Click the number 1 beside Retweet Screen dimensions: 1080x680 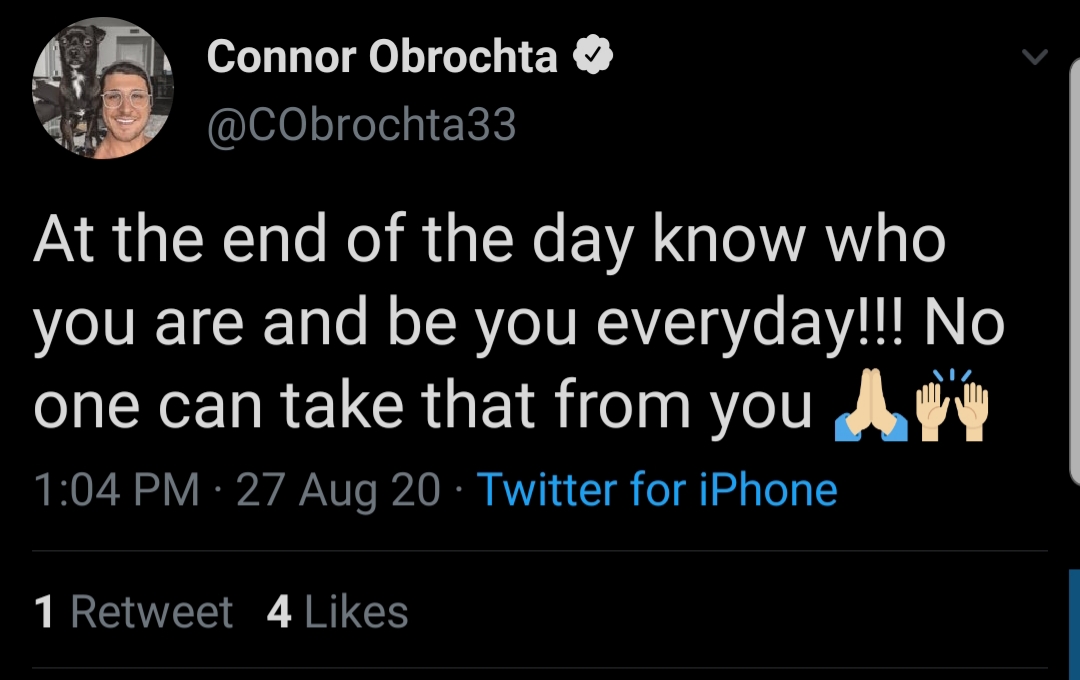point(43,612)
